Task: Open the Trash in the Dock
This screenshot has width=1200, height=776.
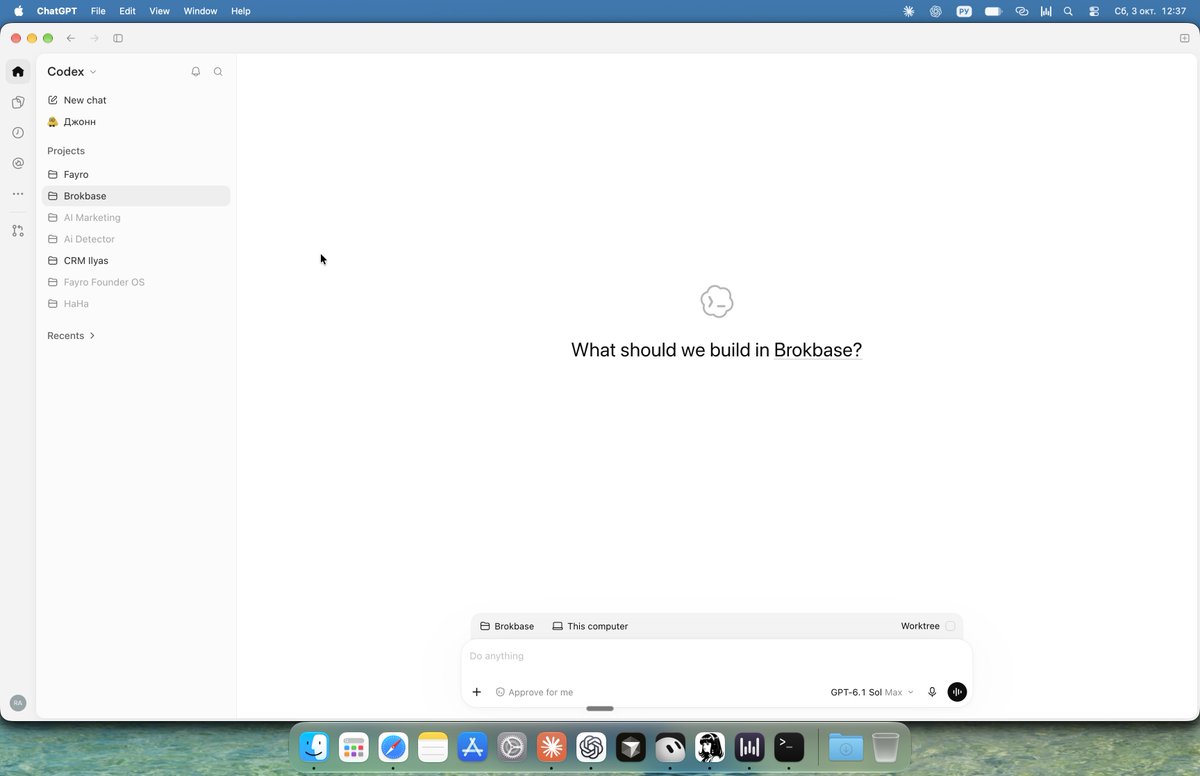Action: [x=885, y=747]
